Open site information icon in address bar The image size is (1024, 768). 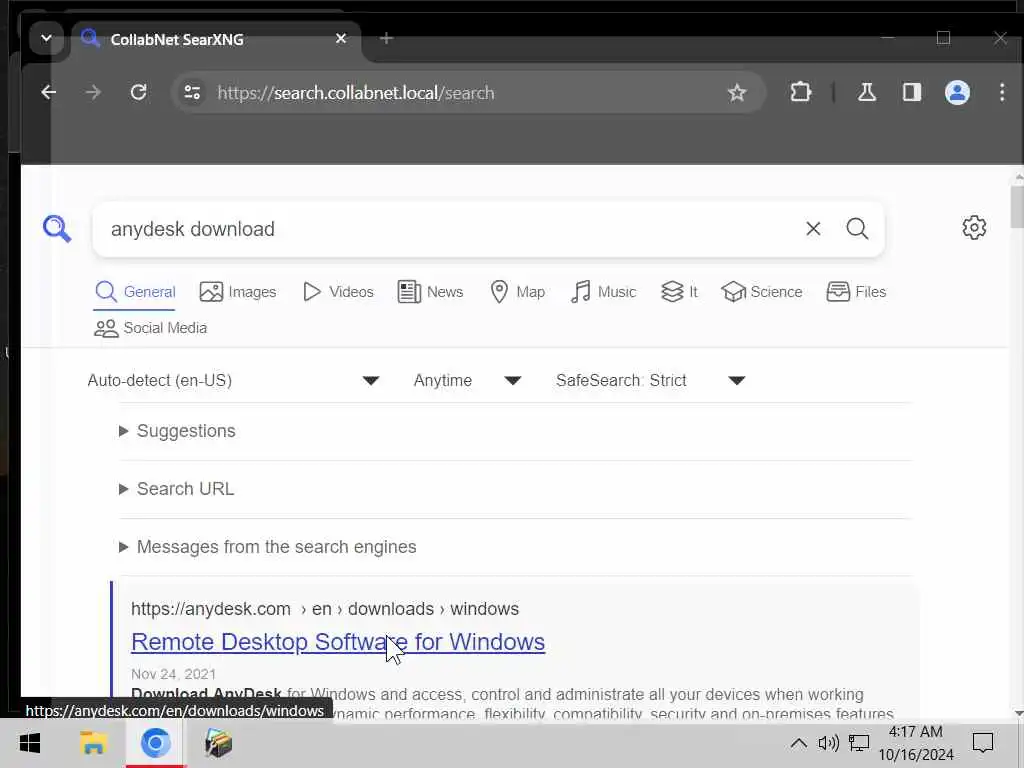click(192, 93)
